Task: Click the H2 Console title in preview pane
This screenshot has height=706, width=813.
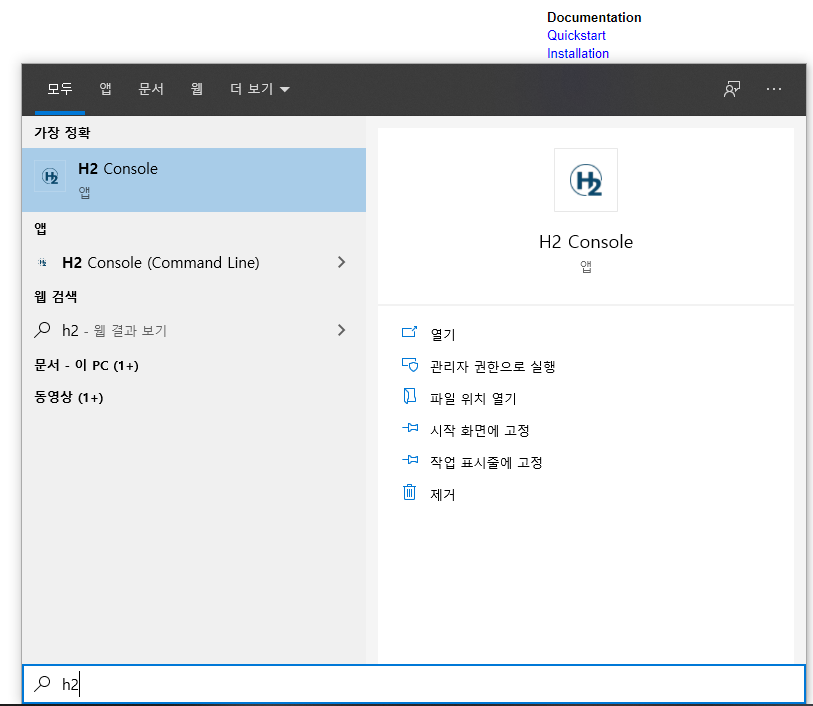Action: coord(585,242)
